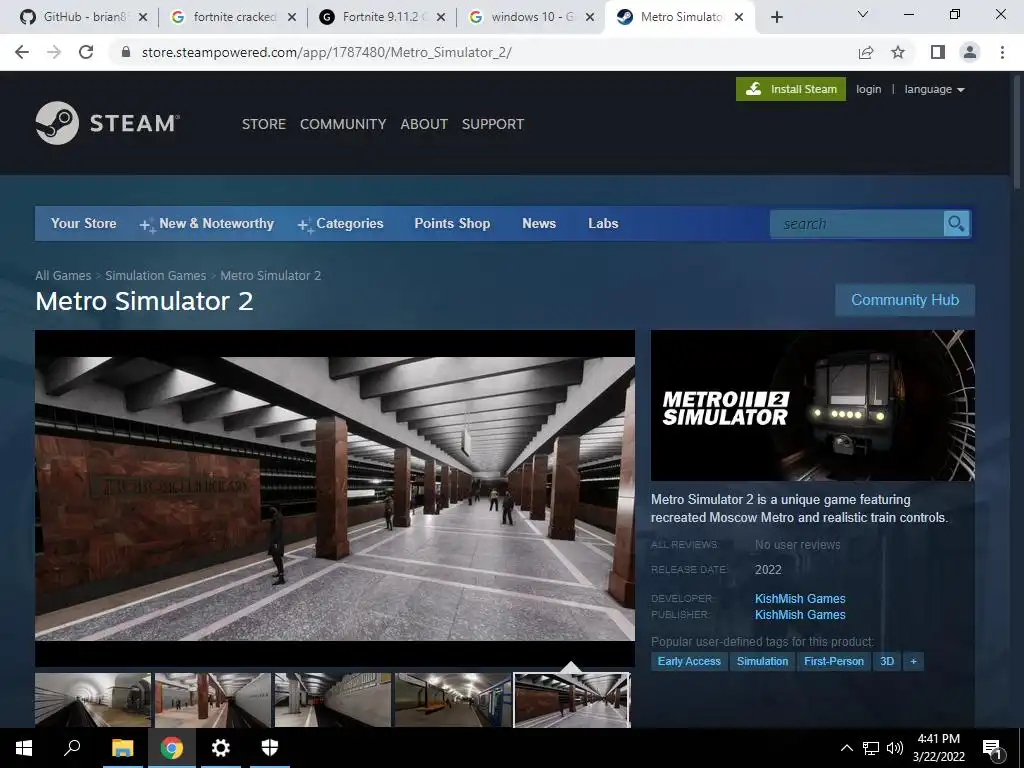This screenshot has height=768, width=1024.
Task: Open File Explorer from taskbar
Action: point(122,748)
